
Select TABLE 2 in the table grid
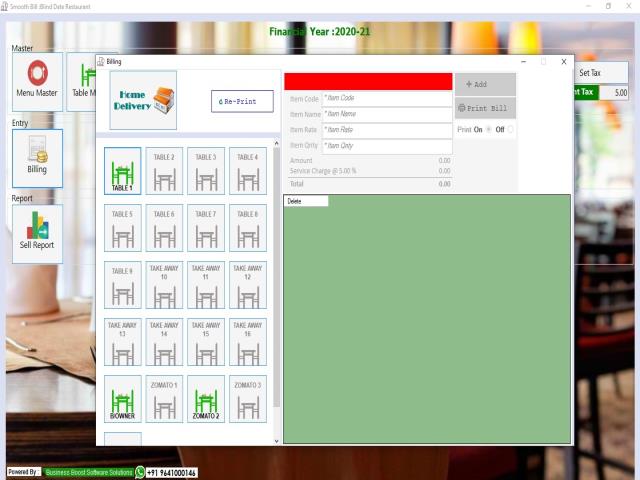point(164,171)
